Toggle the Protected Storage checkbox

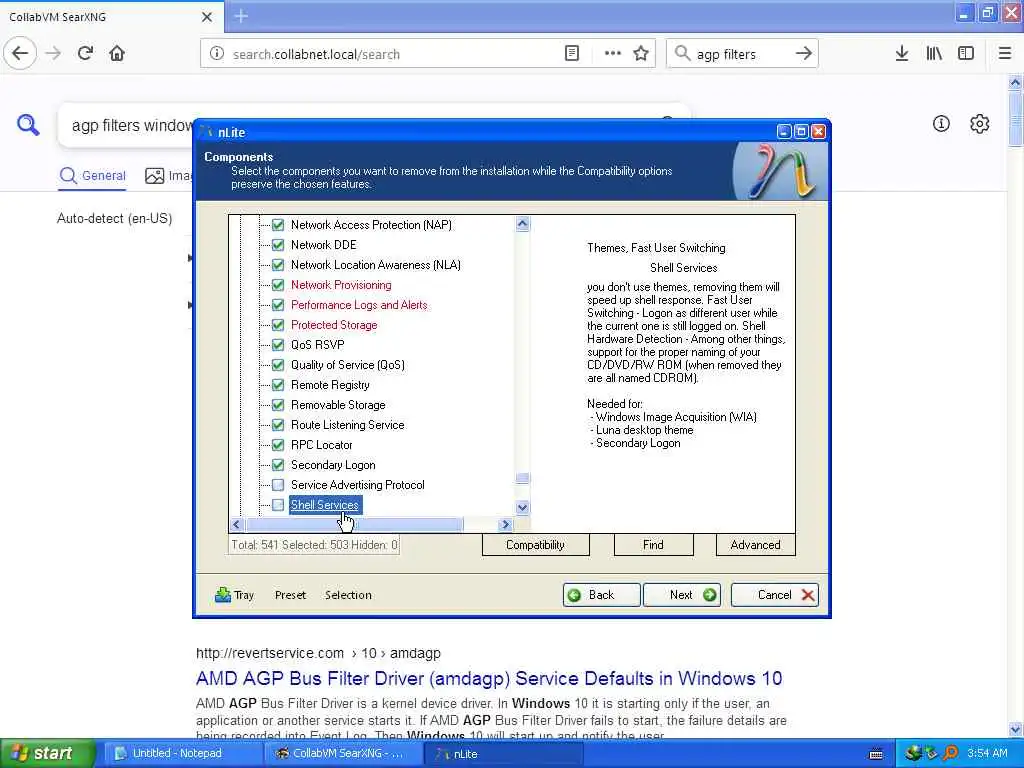[278, 325]
